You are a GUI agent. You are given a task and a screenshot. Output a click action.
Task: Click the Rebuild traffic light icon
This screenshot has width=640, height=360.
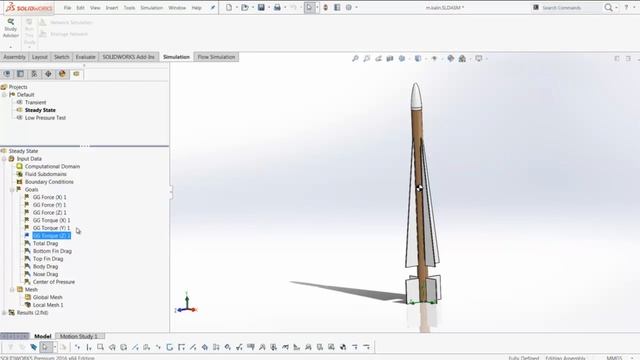coord(325,7)
